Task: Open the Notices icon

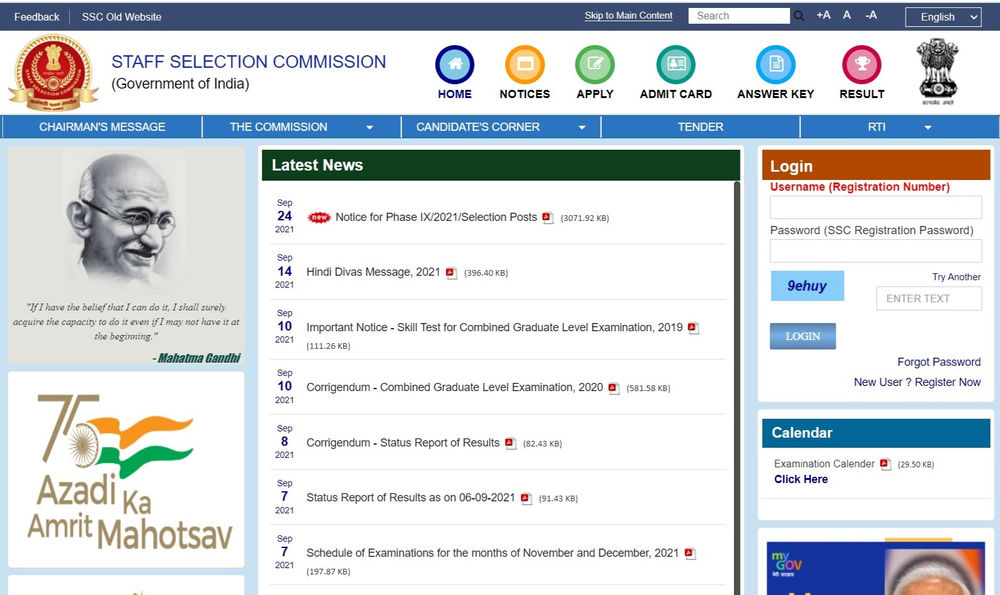Action: click(524, 64)
